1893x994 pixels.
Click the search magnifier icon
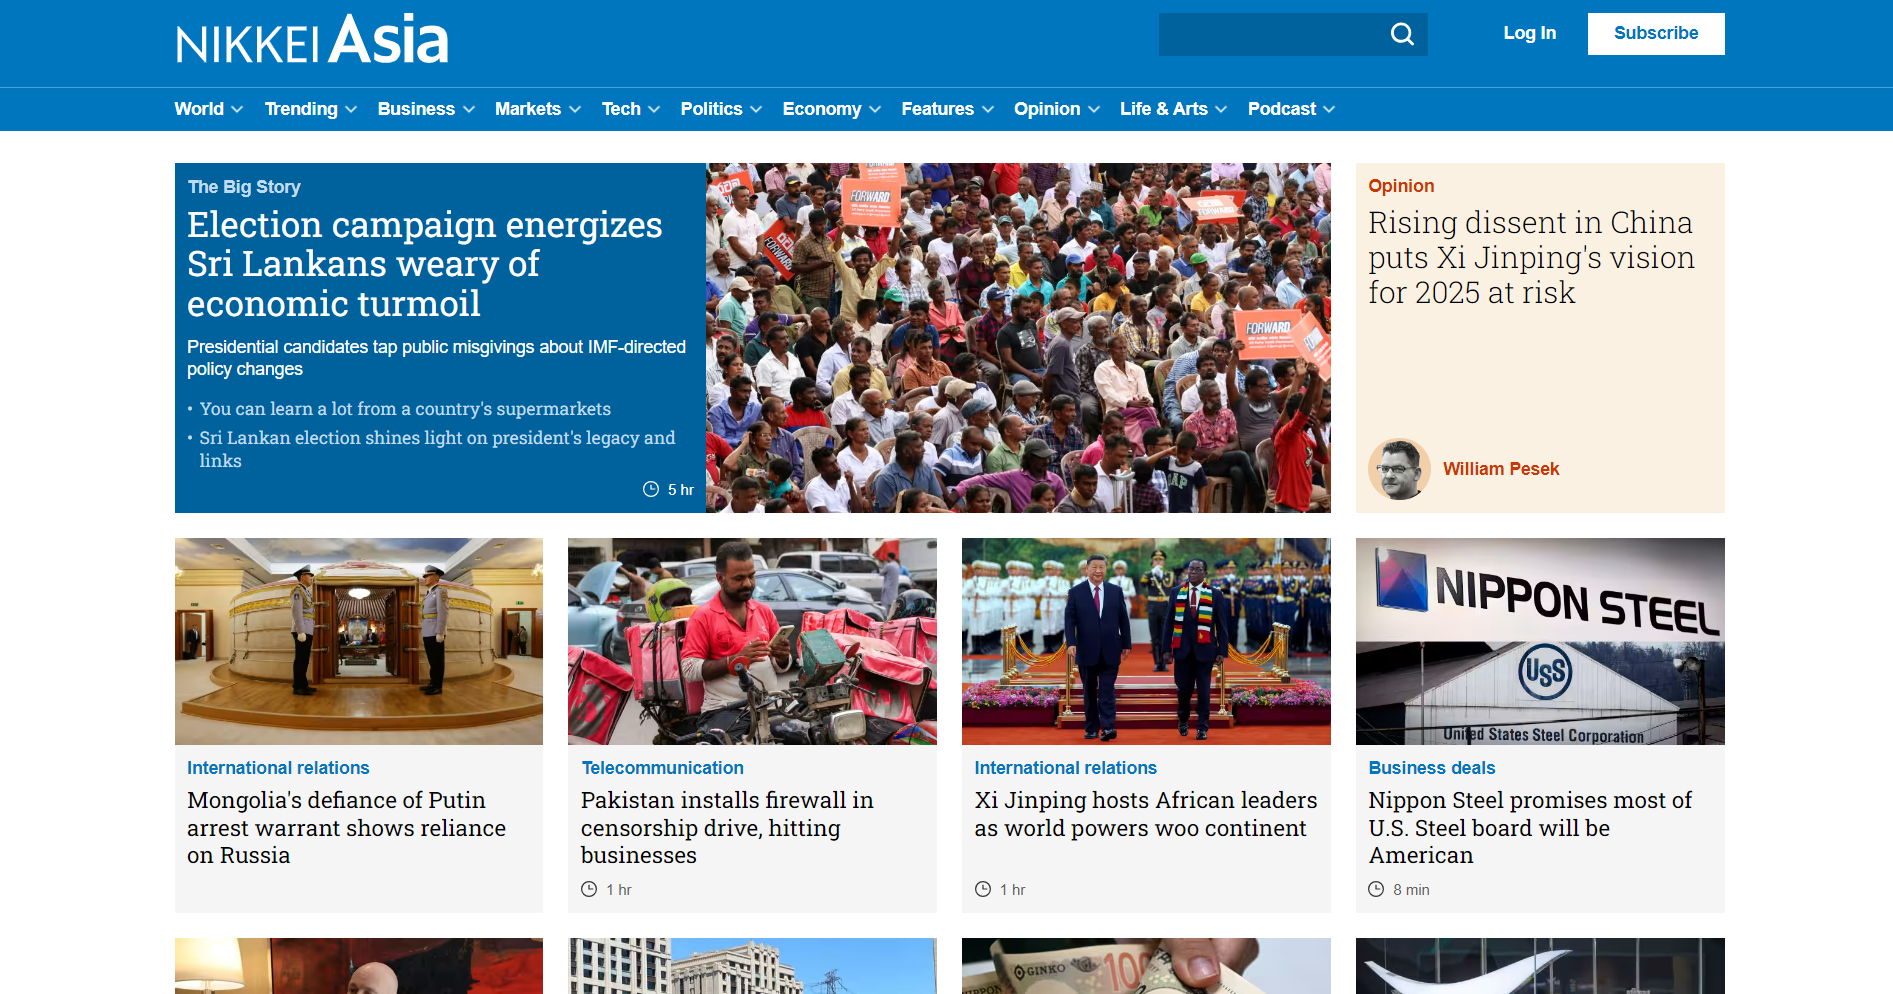point(1402,34)
